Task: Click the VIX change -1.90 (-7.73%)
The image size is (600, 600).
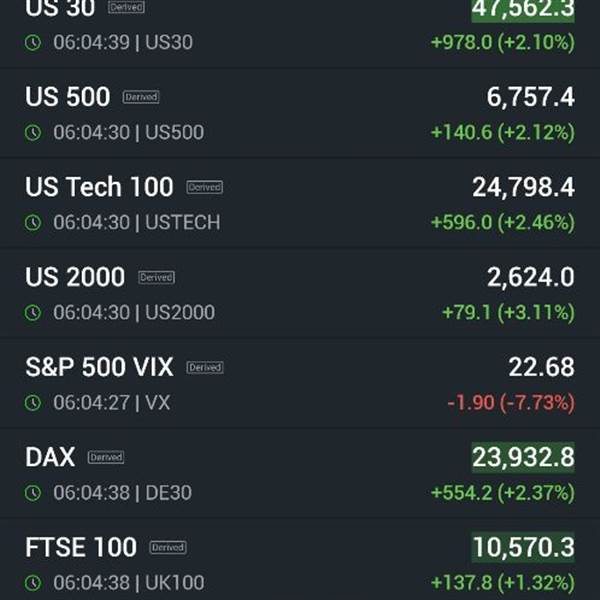Action: point(511,403)
